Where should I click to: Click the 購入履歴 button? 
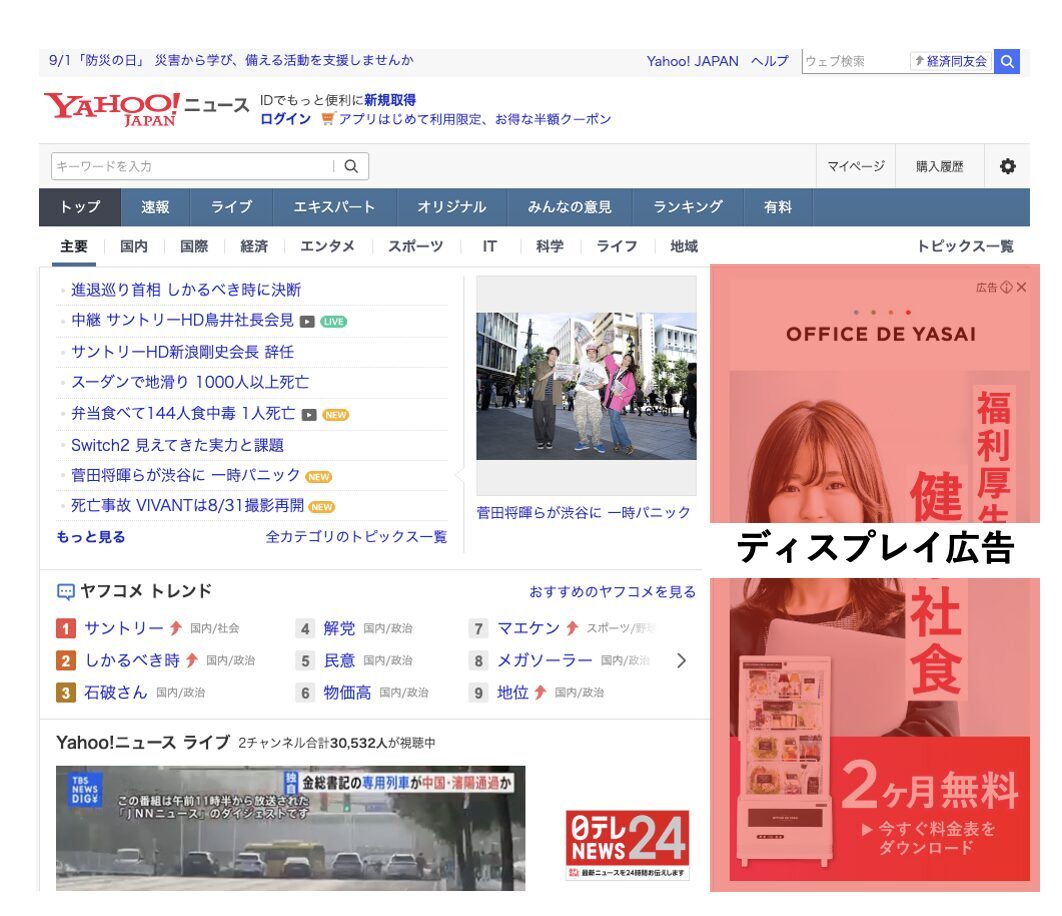point(939,166)
